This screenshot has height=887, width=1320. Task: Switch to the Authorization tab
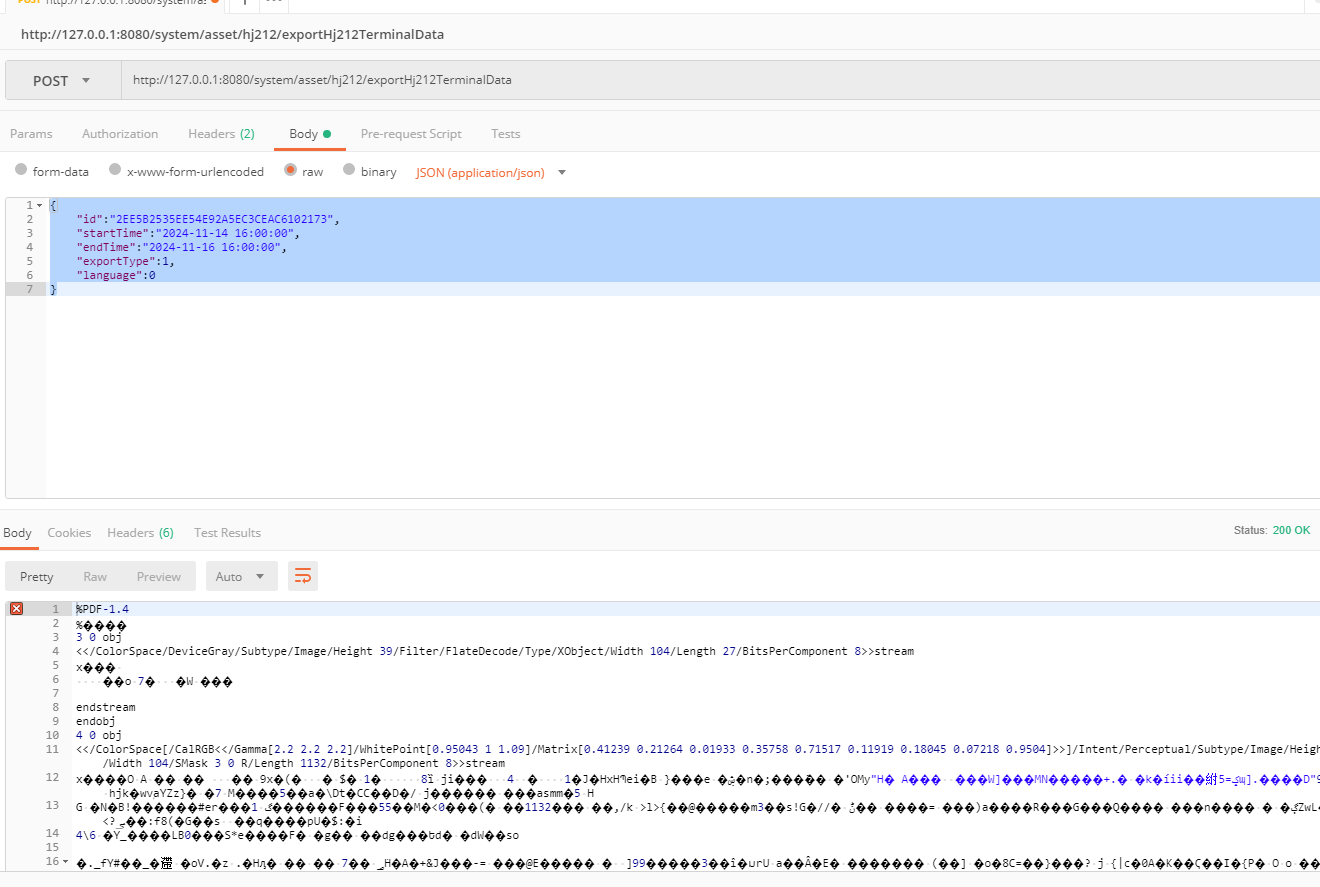(120, 134)
